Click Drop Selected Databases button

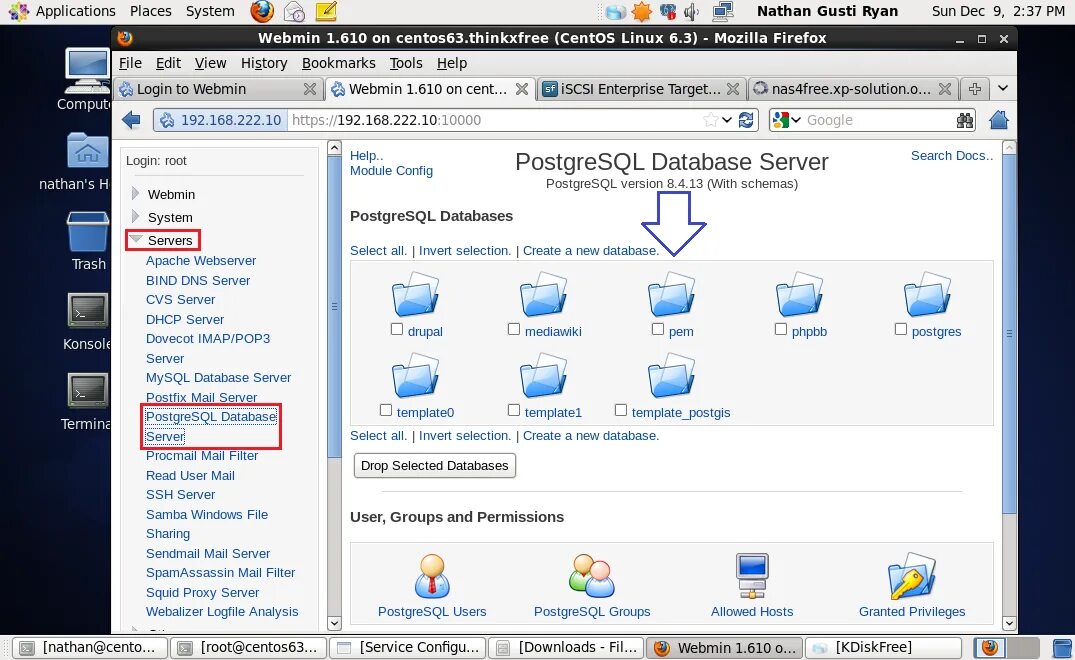pos(435,465)
